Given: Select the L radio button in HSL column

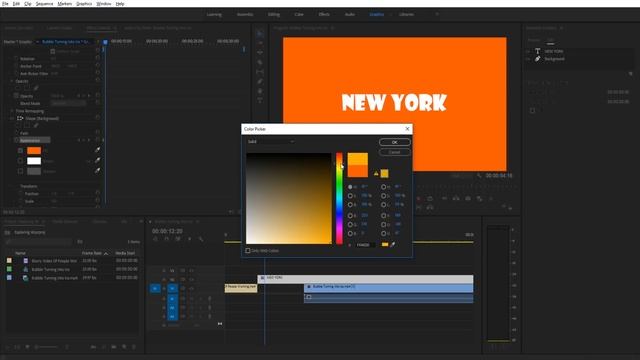Looking at the screenshot, I should click(x=383, y=204).
